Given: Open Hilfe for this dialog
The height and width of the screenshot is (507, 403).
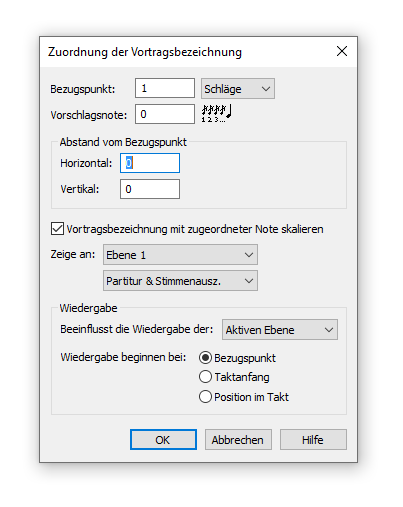Looking at the screenshot, I should pyautogui.click(x=313, y=440).
